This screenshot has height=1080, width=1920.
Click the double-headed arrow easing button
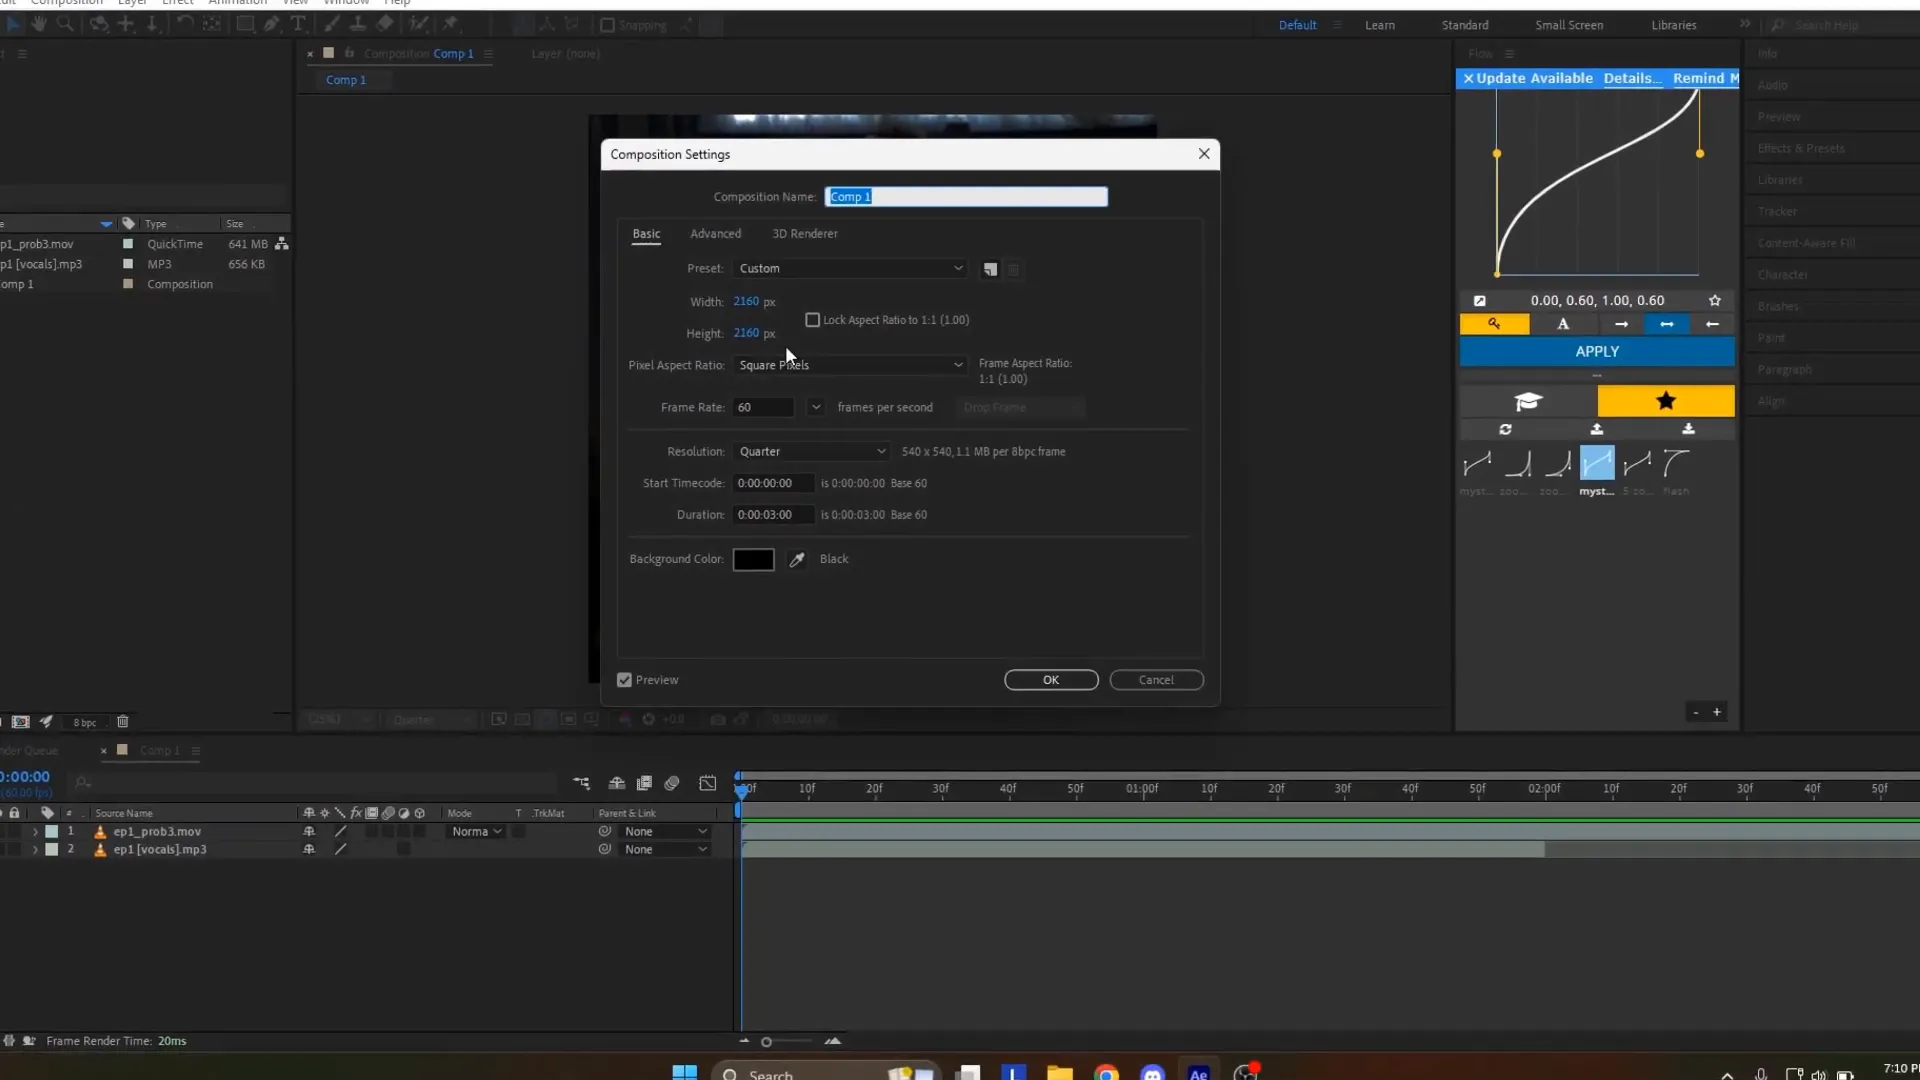tap(1666, 324)
